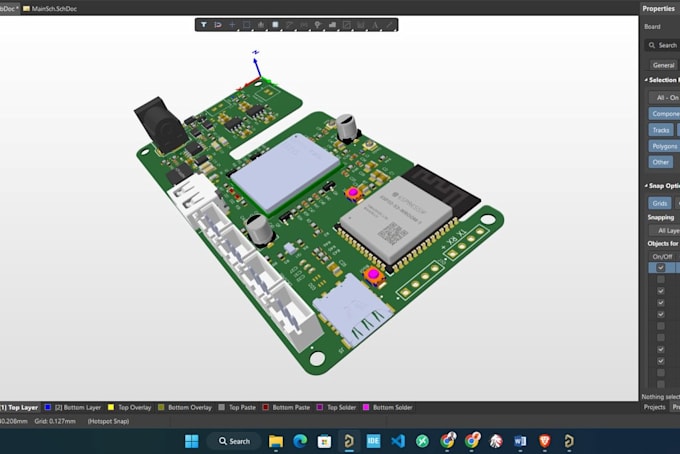Click the Properties panel title

click(x=658, y=8)
